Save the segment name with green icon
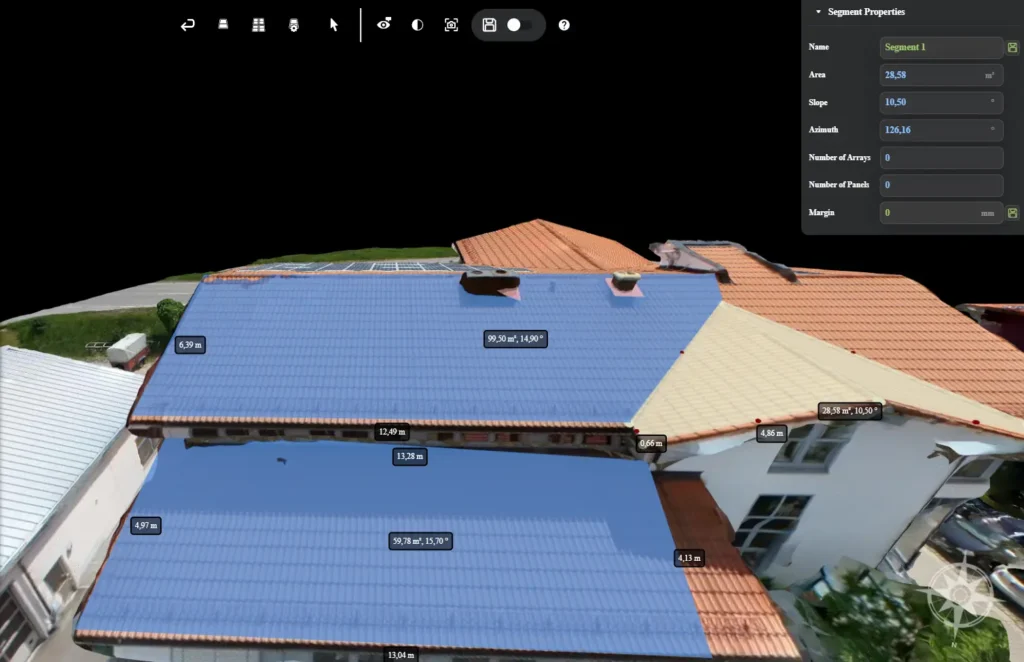The image size is (1024, 662). coord(1012,47)
